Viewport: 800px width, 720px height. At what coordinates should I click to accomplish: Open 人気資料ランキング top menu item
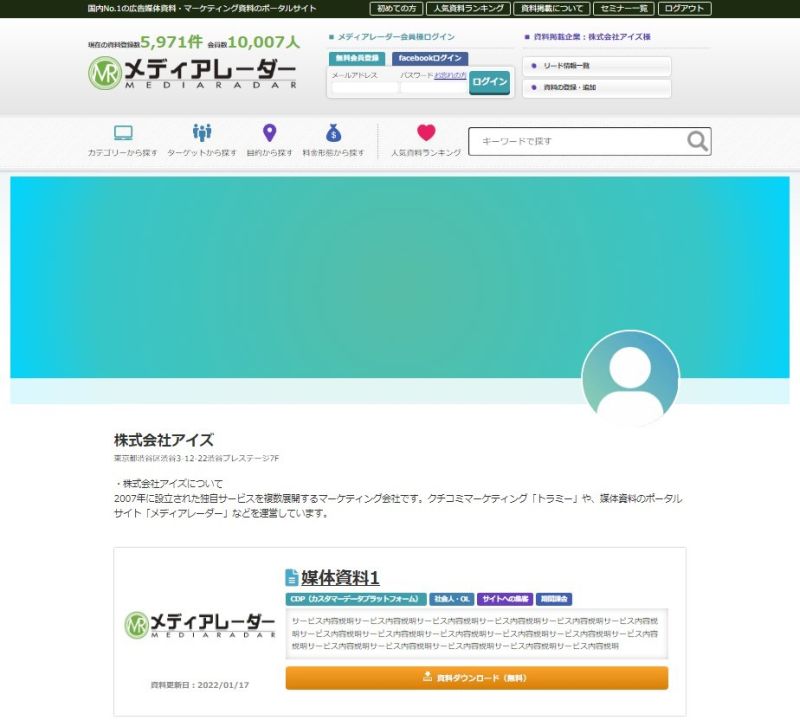click(x=468, y=9)
